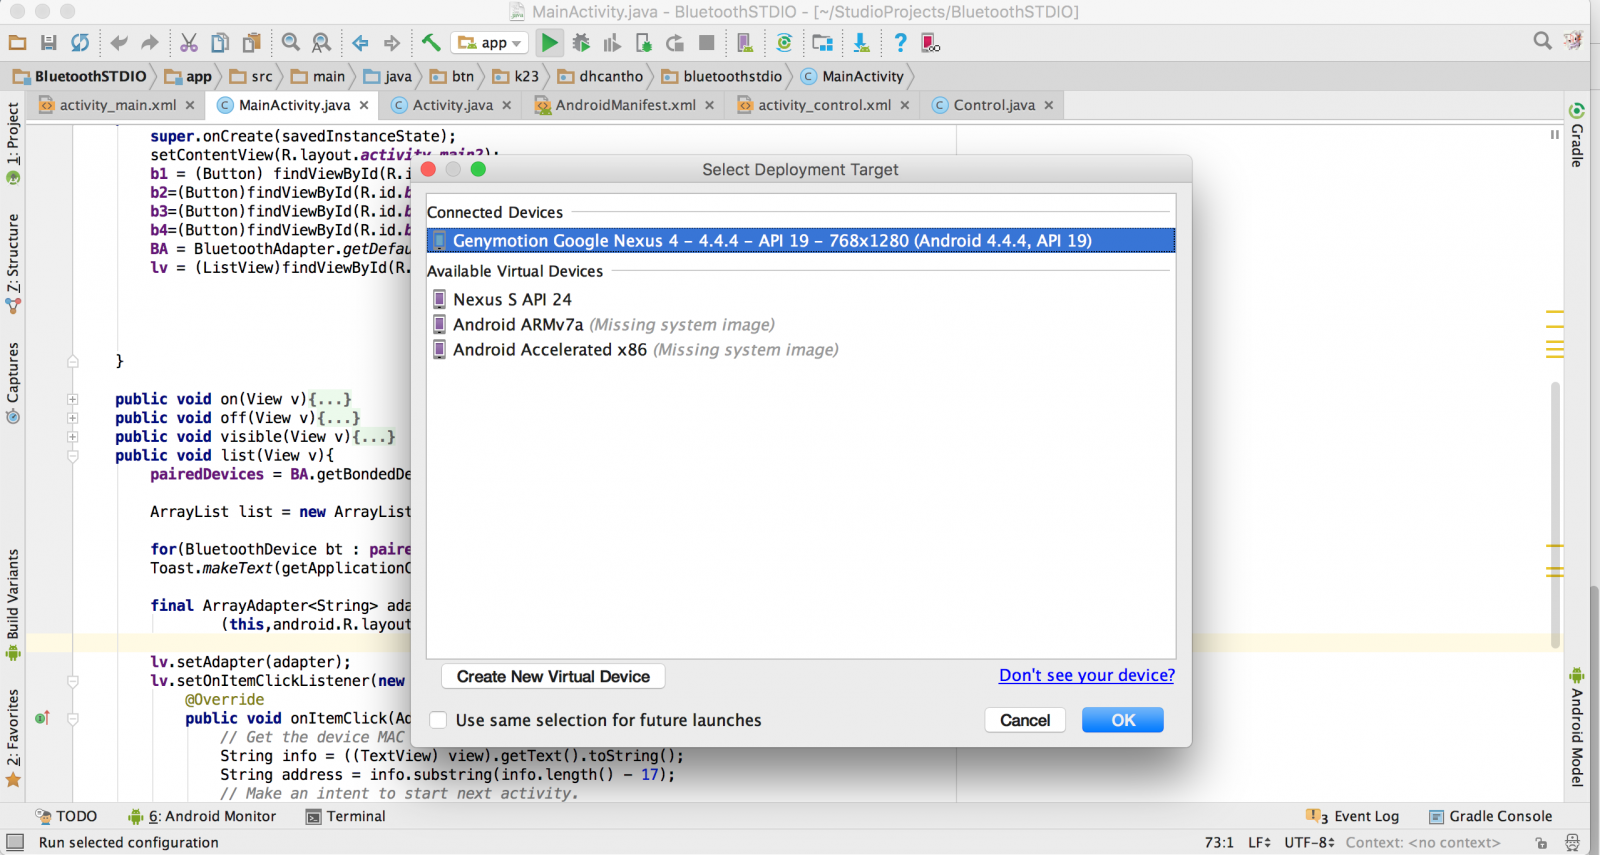Click the Copy icon in toolbar
This screenshot has width=1600, height=855.
[220, 43]
